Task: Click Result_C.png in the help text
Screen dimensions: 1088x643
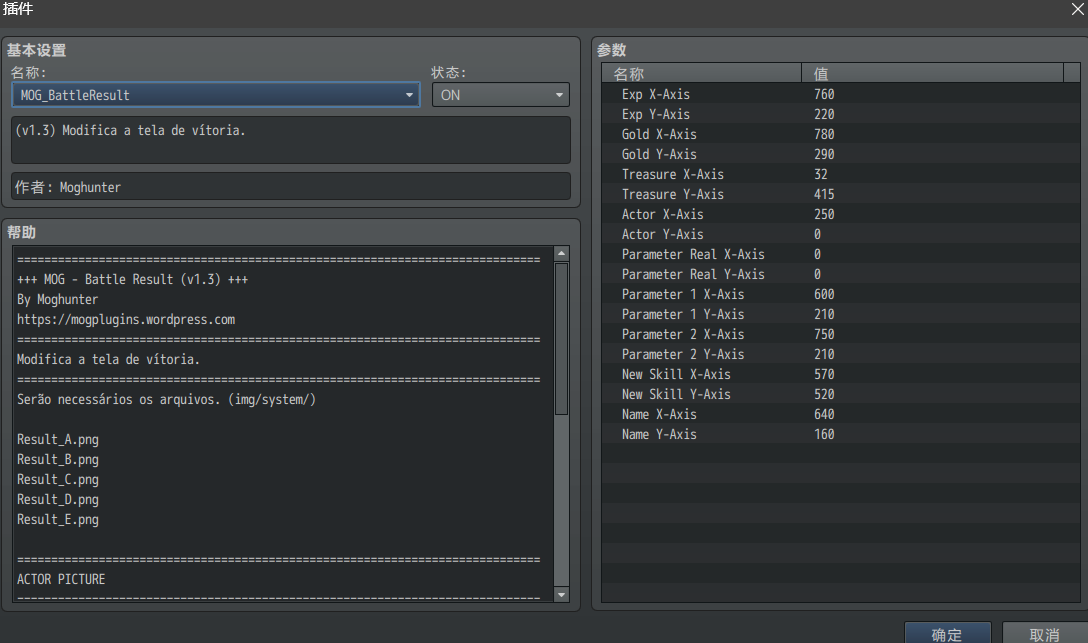Action: tap(58, 480)
